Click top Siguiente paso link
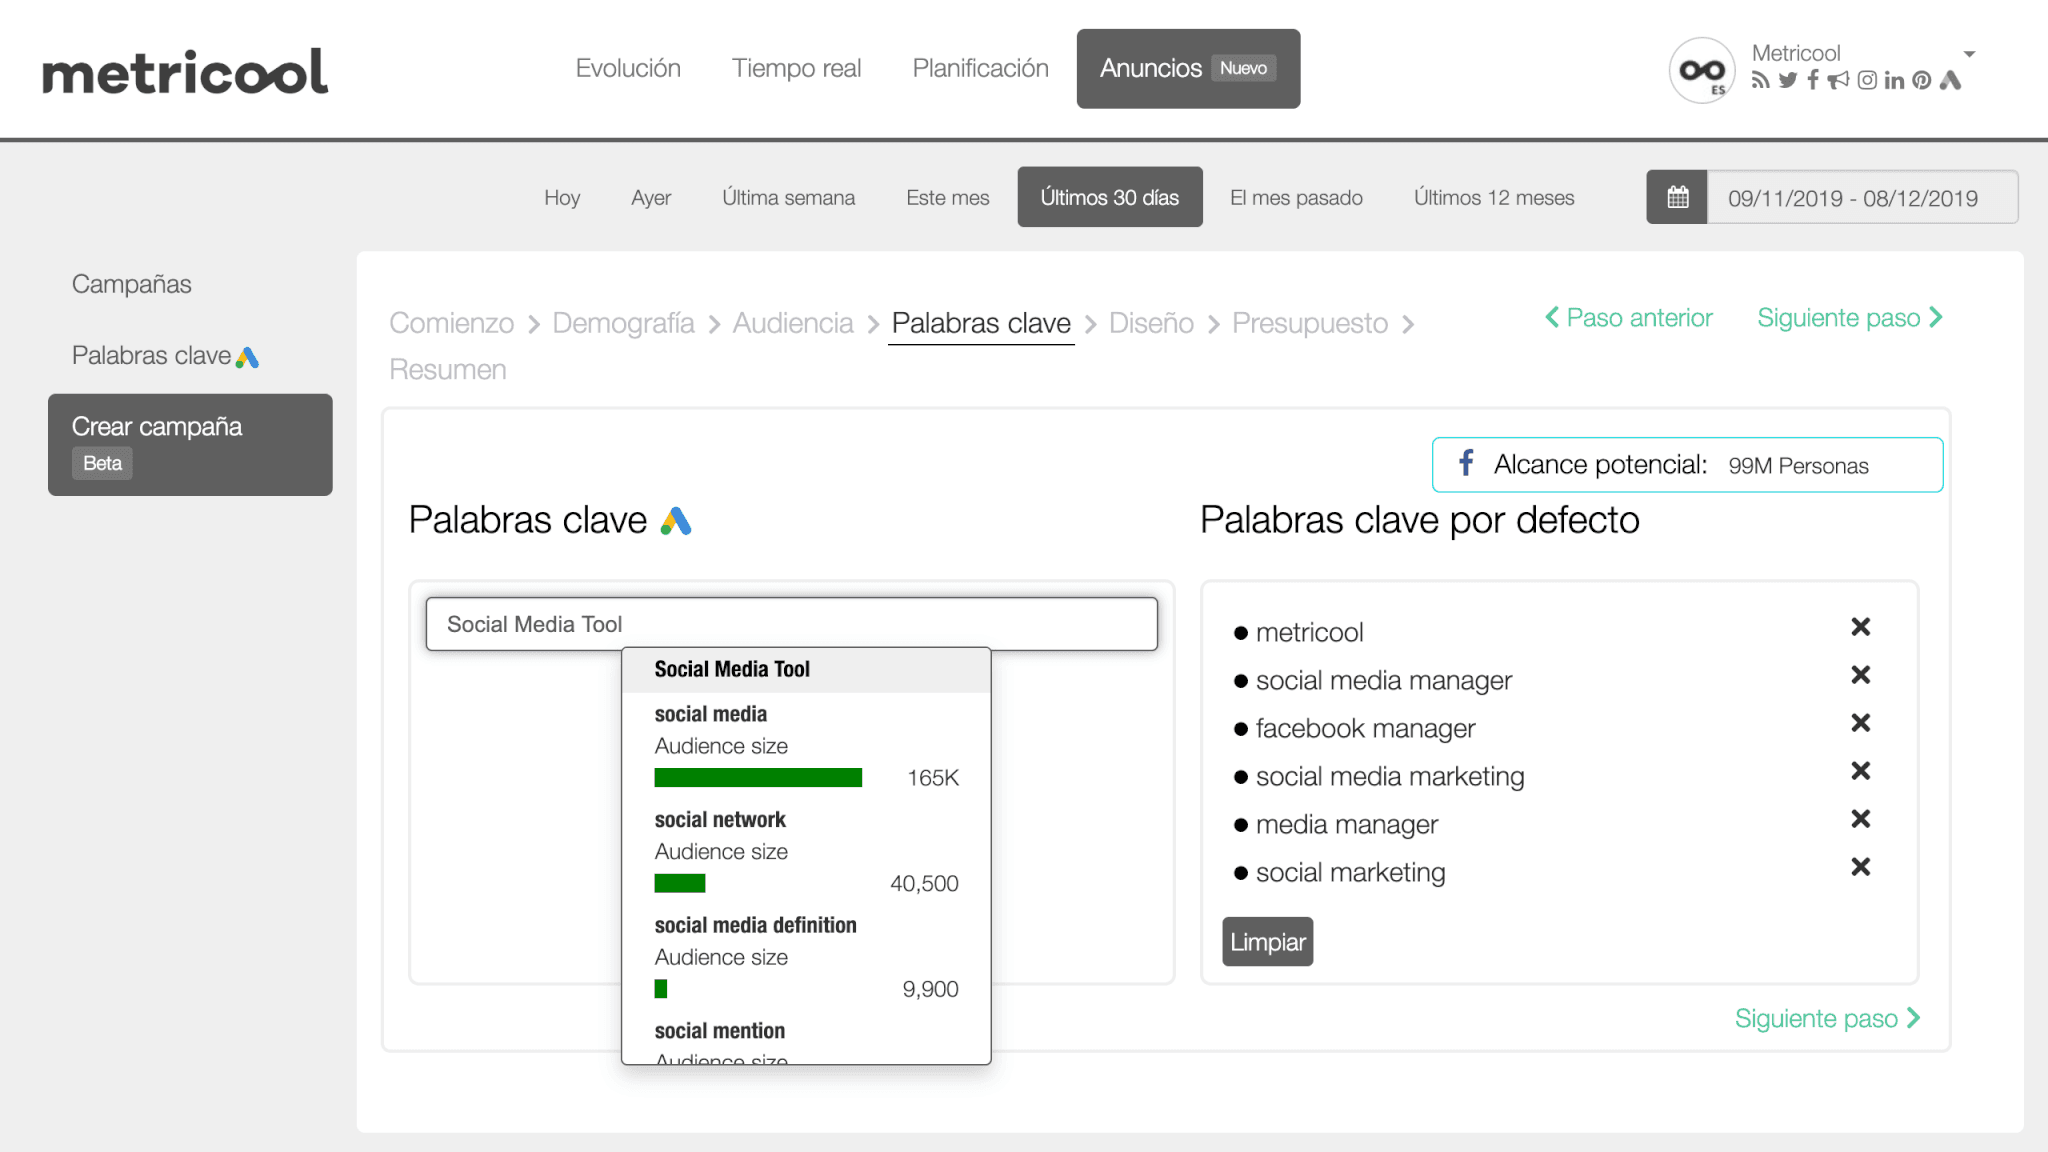Screen dimensions: 2048x1152 point(1851,318)
